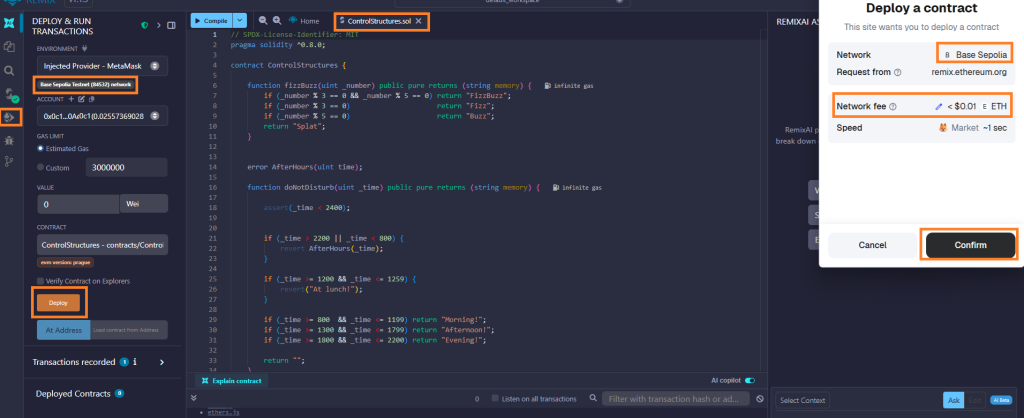Select the Estimated Gas radio button
Viewport: 1024px width, 418px height.
pos(41,148)
